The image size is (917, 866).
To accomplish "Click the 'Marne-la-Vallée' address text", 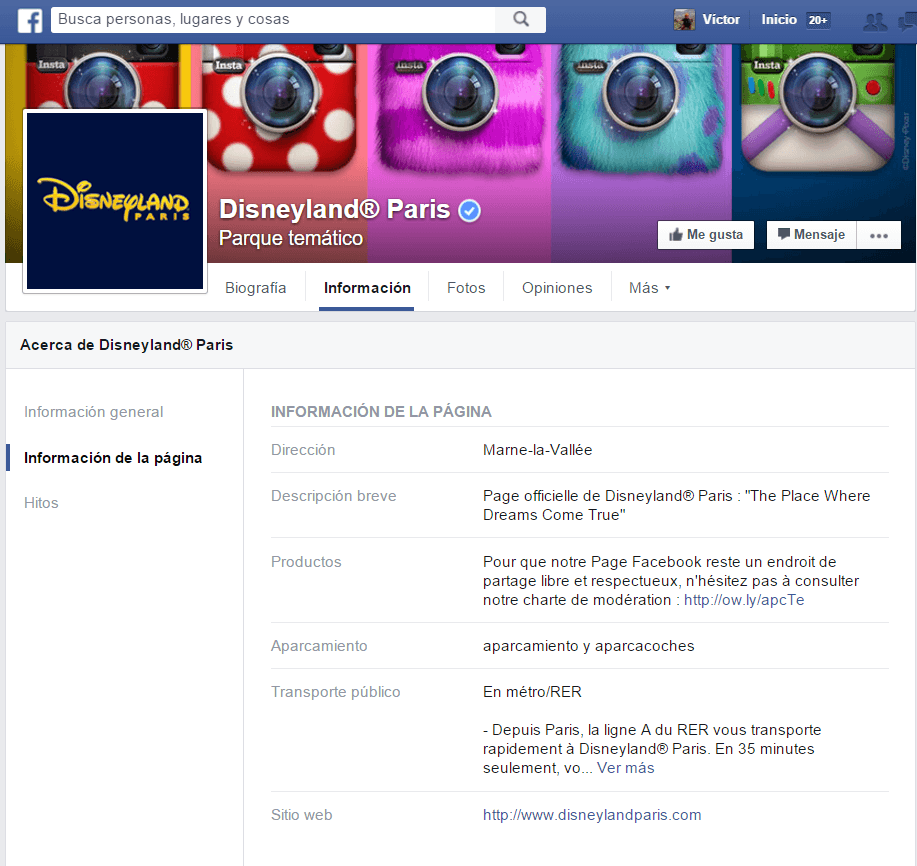I will [x=537, y=450].
